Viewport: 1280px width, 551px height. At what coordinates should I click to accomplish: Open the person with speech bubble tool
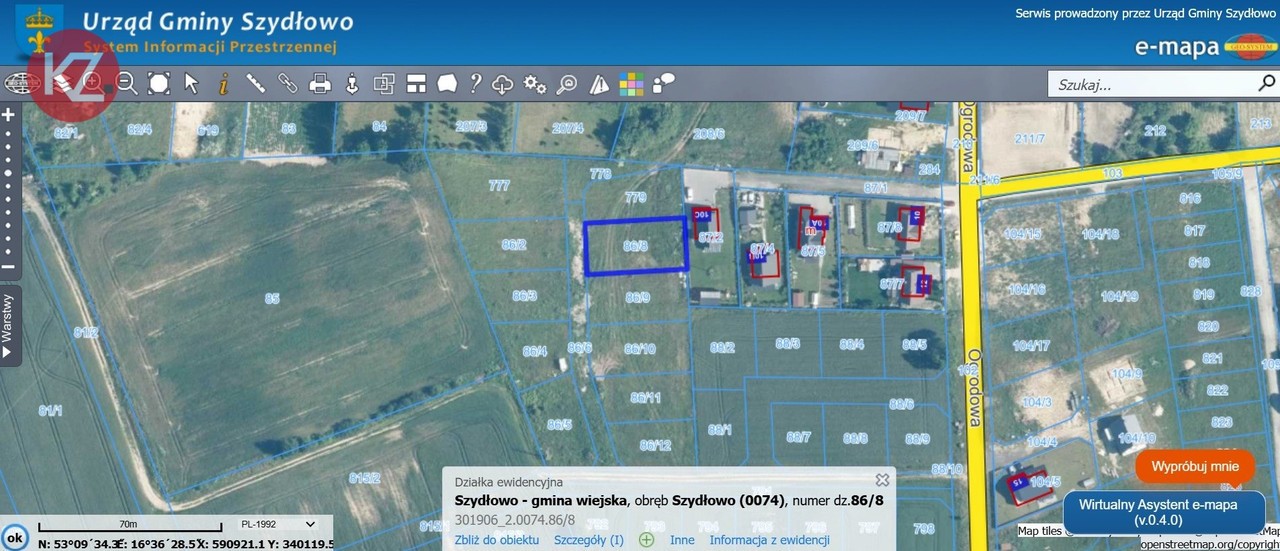pyautogui.click(x=662, y=82)
